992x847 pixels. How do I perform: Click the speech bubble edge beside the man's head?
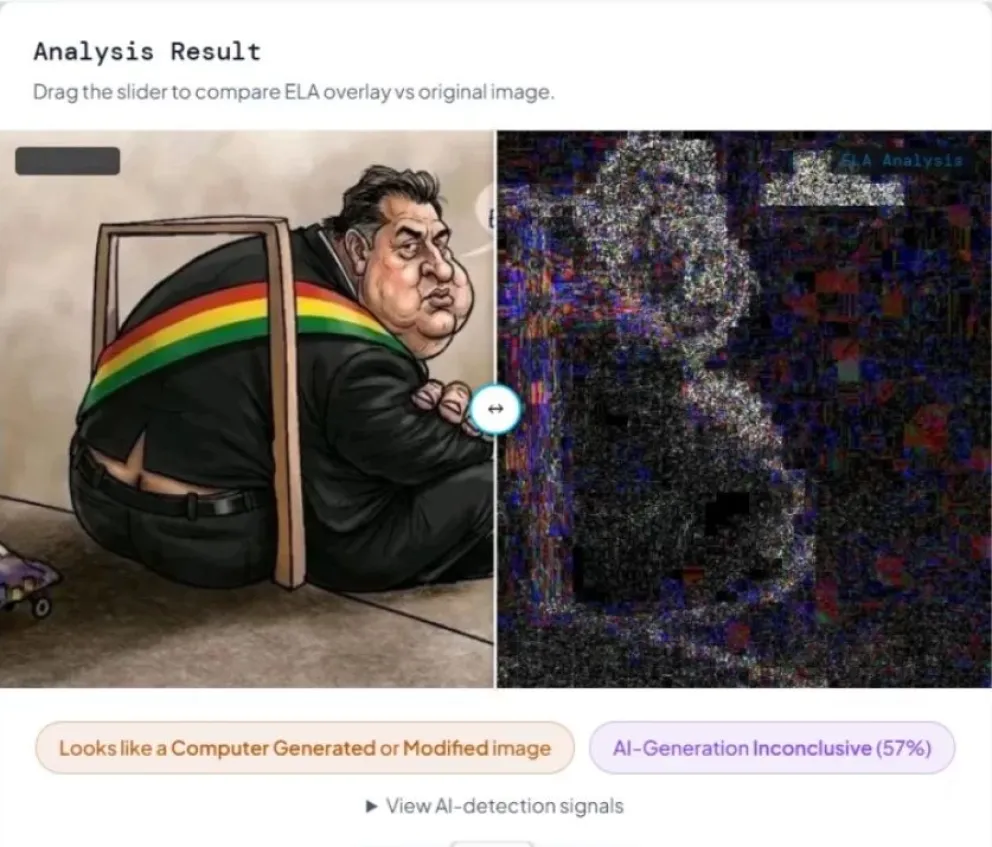[x=485, y=218]
